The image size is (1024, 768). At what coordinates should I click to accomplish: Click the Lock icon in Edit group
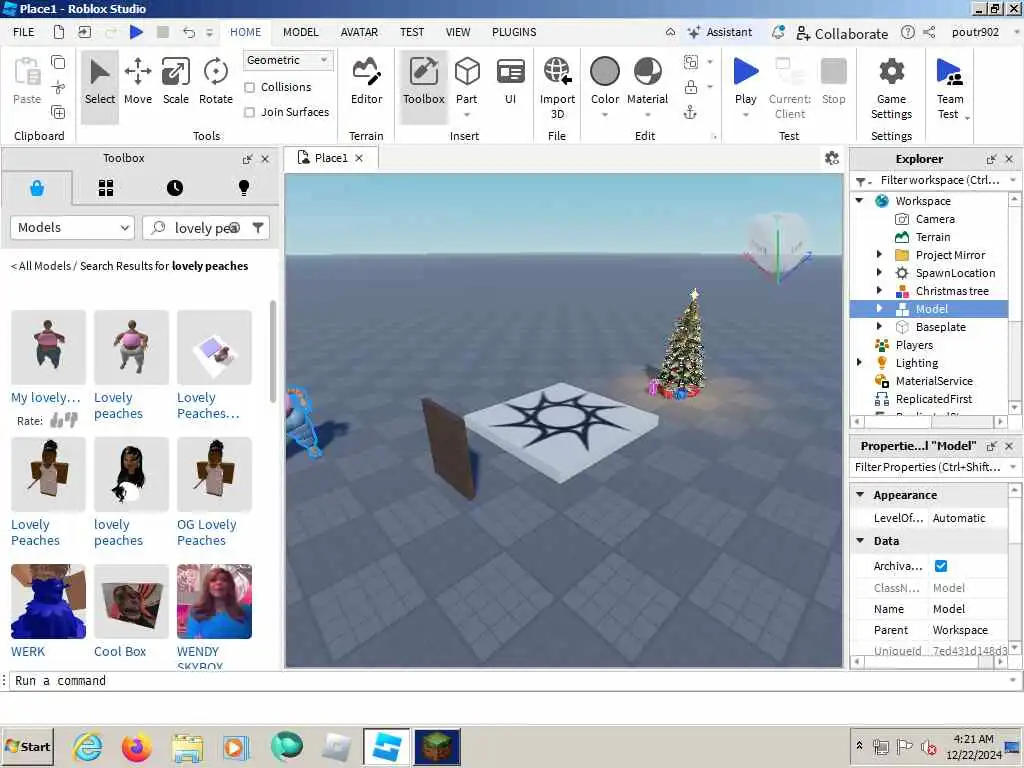pyautogui.click(x=690, y=87)
